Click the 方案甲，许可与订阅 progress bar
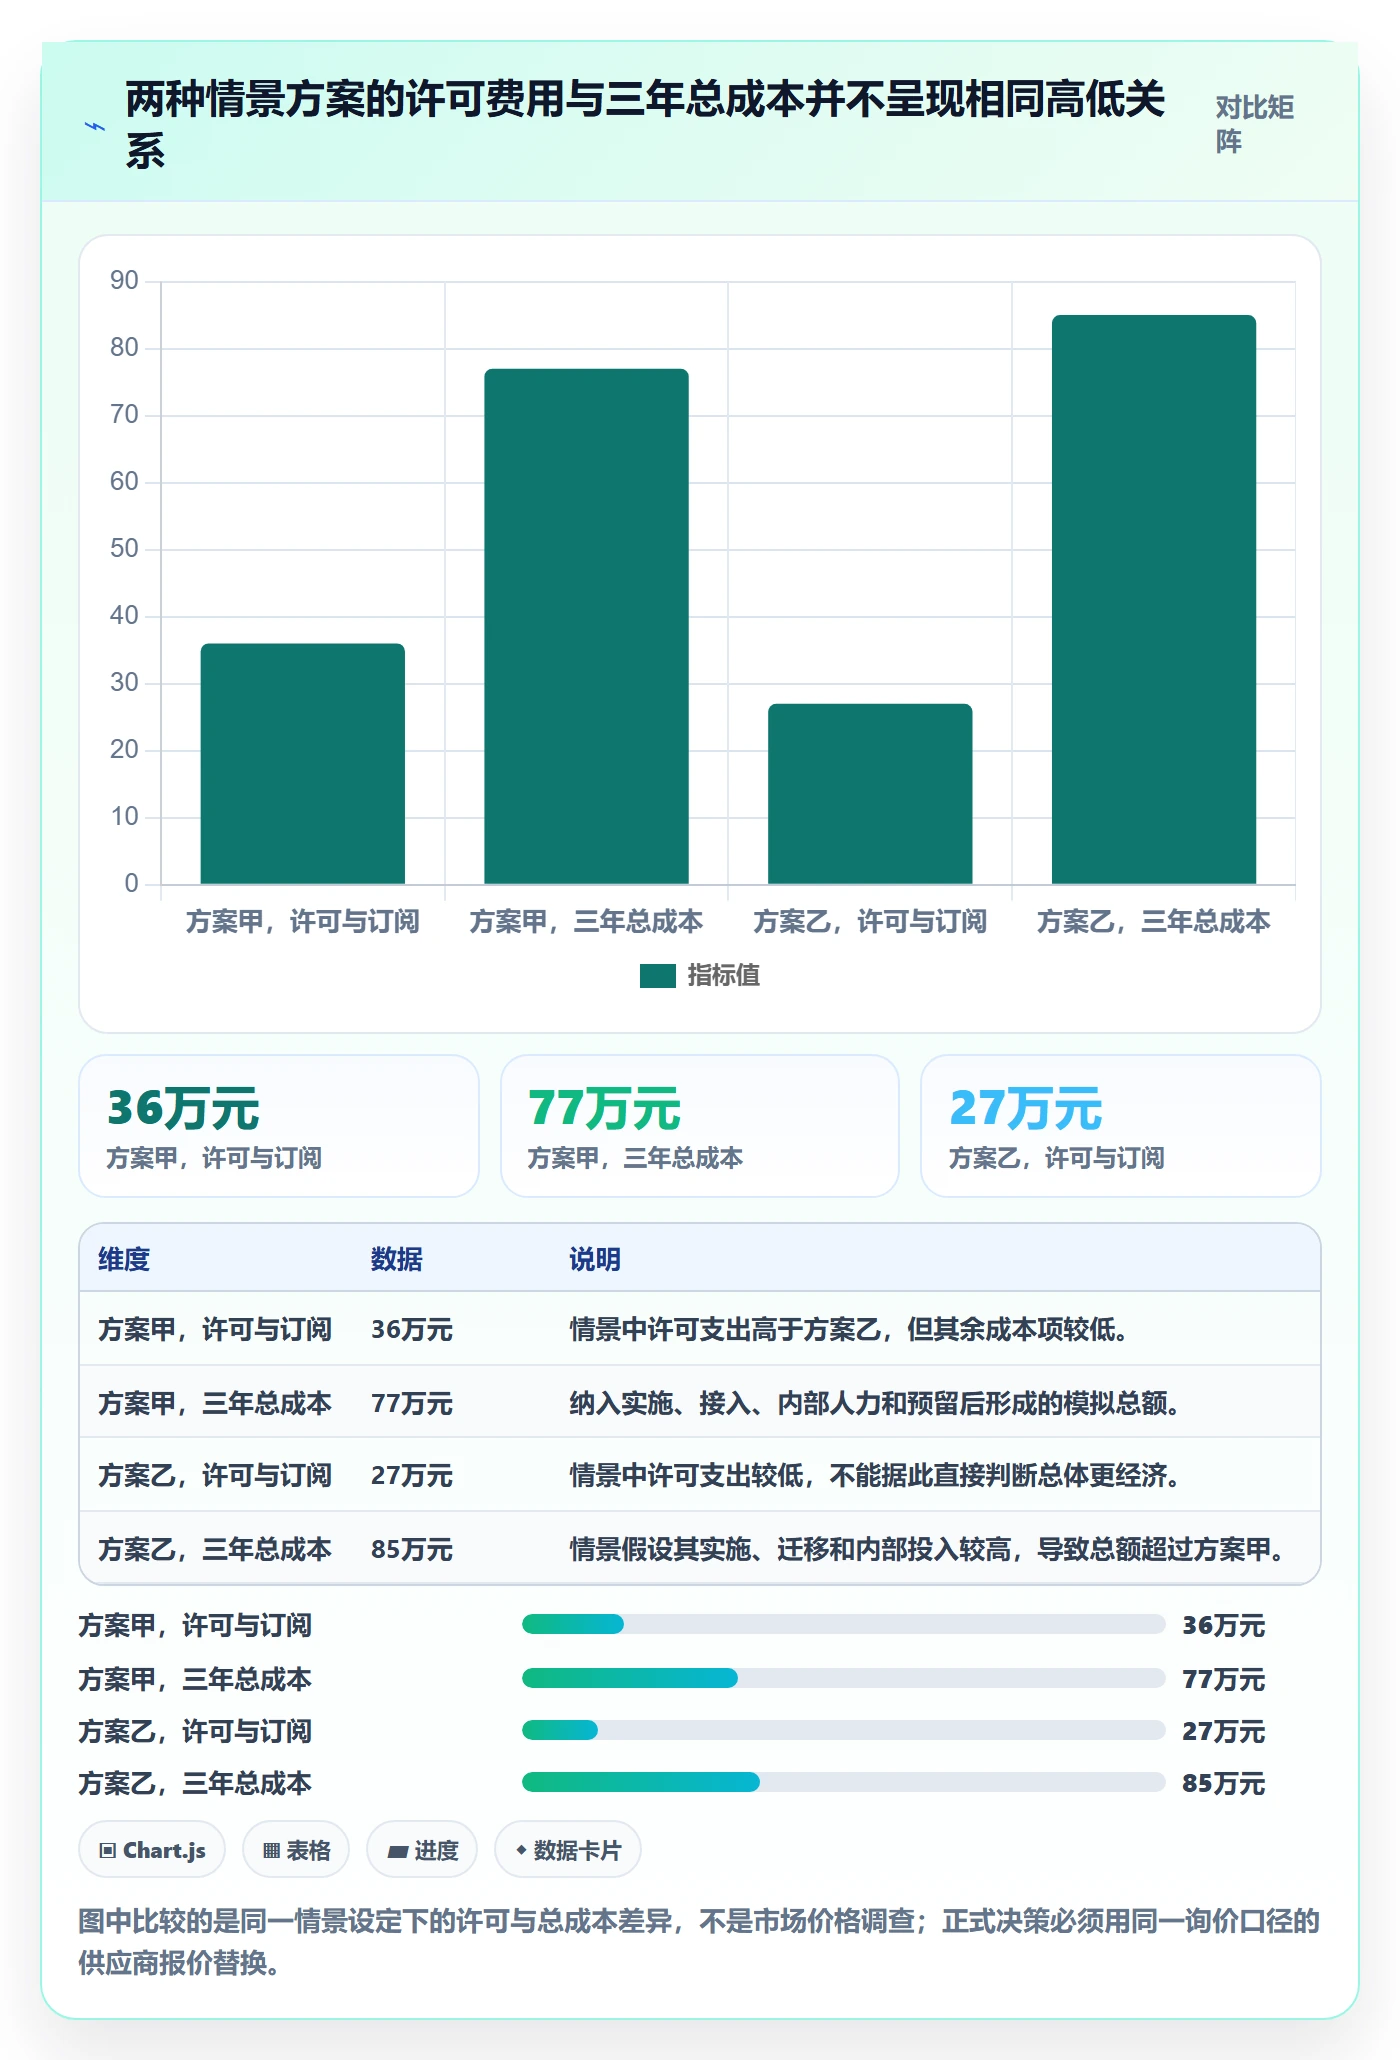 tap(843, 1625)
